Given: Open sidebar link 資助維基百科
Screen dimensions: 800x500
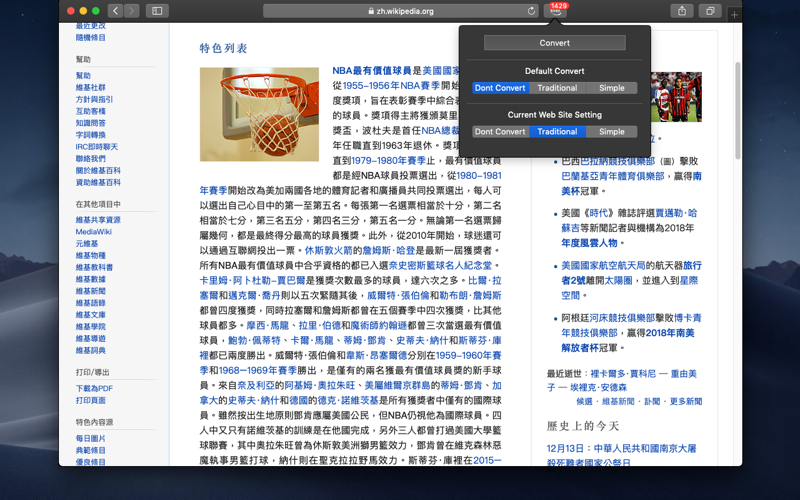Looking at the screenshot, I should (x=98, y=182).
